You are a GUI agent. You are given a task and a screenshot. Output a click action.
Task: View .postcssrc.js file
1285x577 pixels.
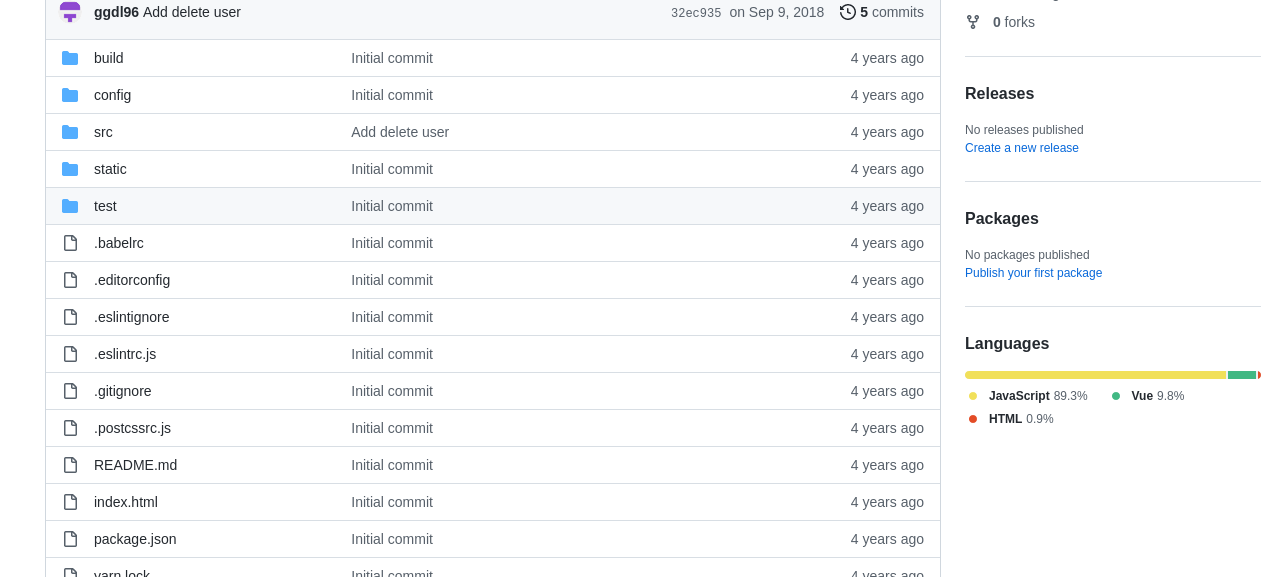tap(132, 428)
